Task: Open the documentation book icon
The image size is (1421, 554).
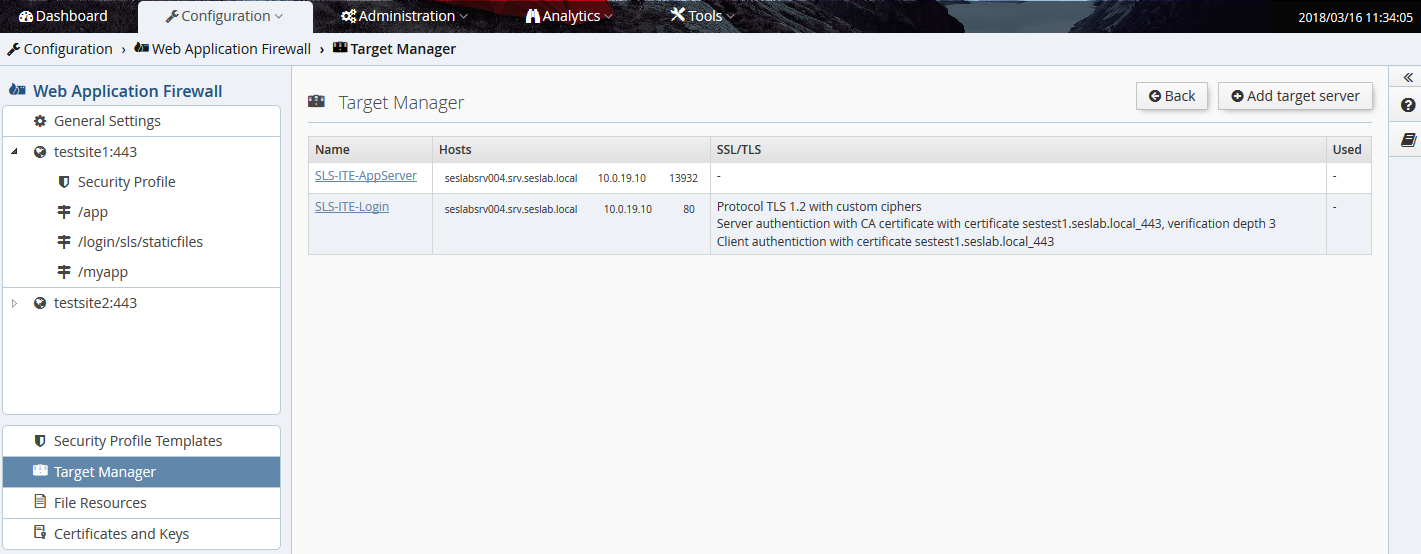Action: [1408, 140]
